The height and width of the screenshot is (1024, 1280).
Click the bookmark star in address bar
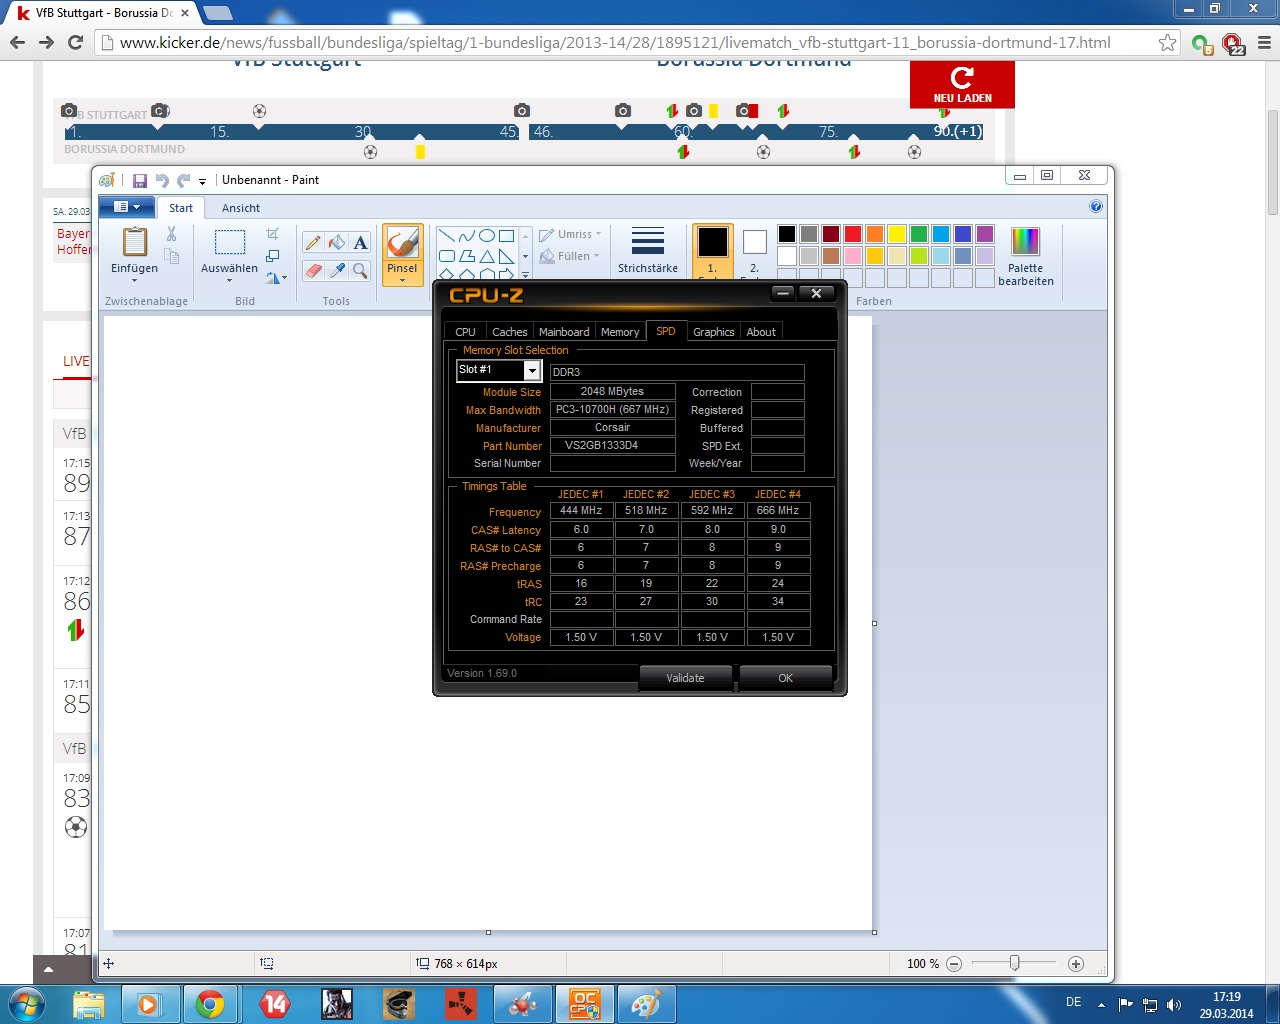coord(1167,43)
